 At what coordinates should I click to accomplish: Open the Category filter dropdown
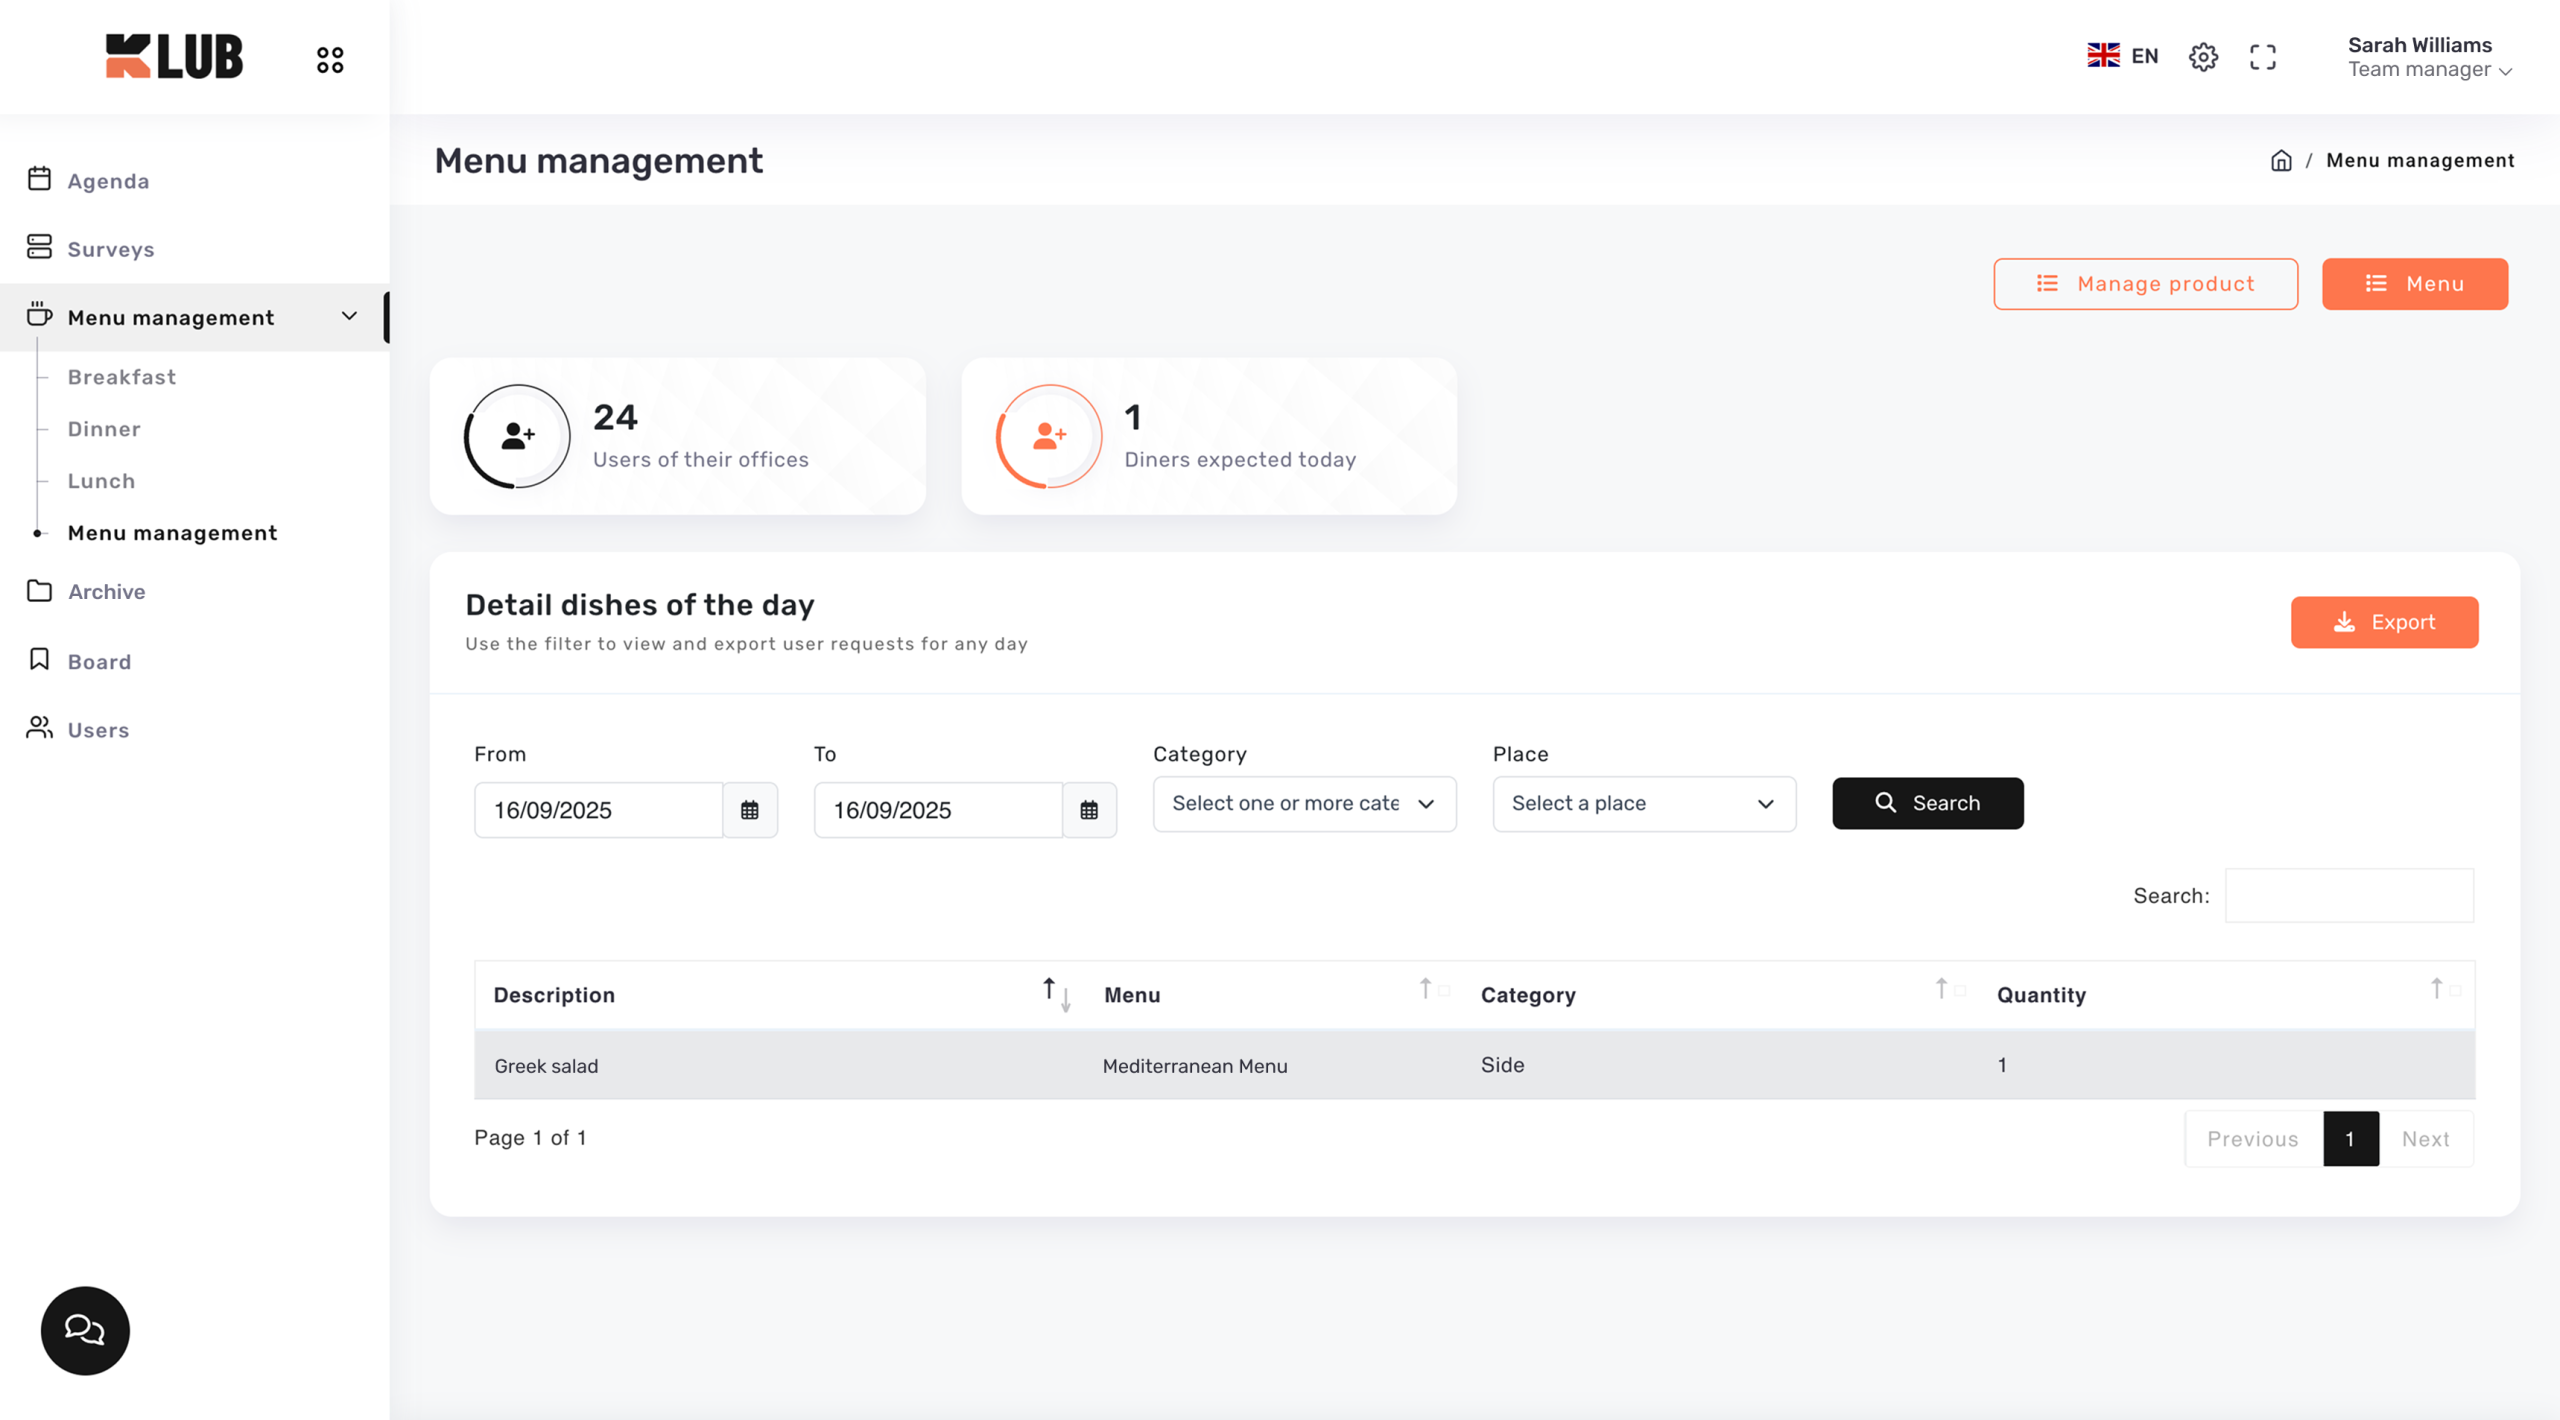1303,804
